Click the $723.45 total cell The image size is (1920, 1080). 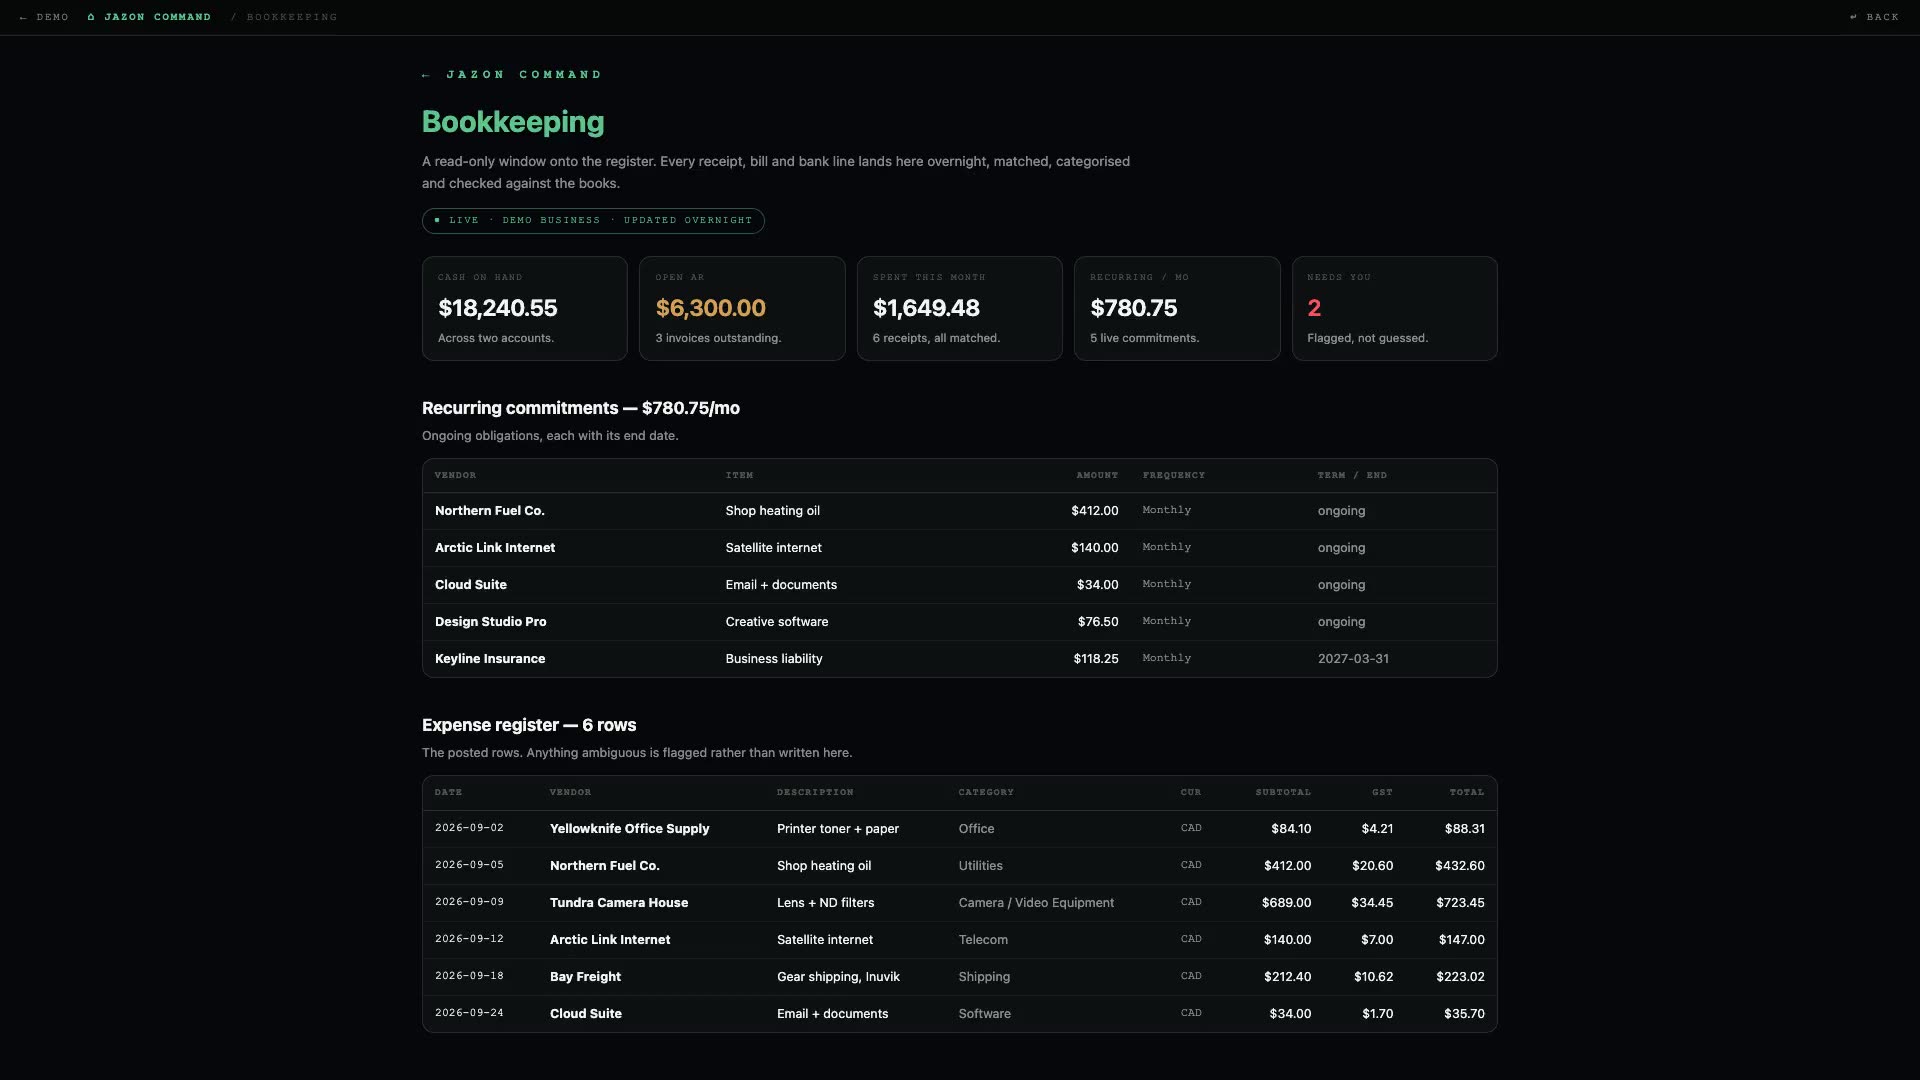(x=1460, y=903)
